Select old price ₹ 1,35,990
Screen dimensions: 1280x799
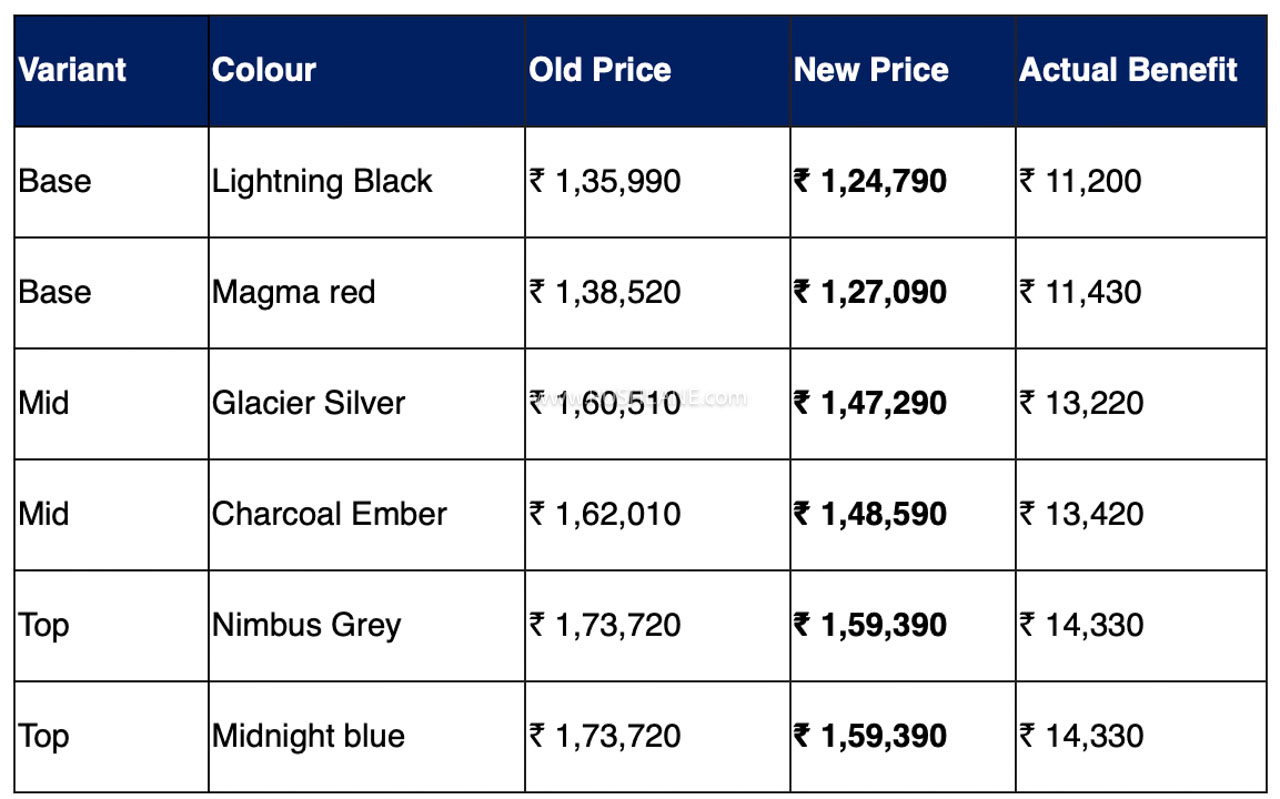tap(605, 181)
